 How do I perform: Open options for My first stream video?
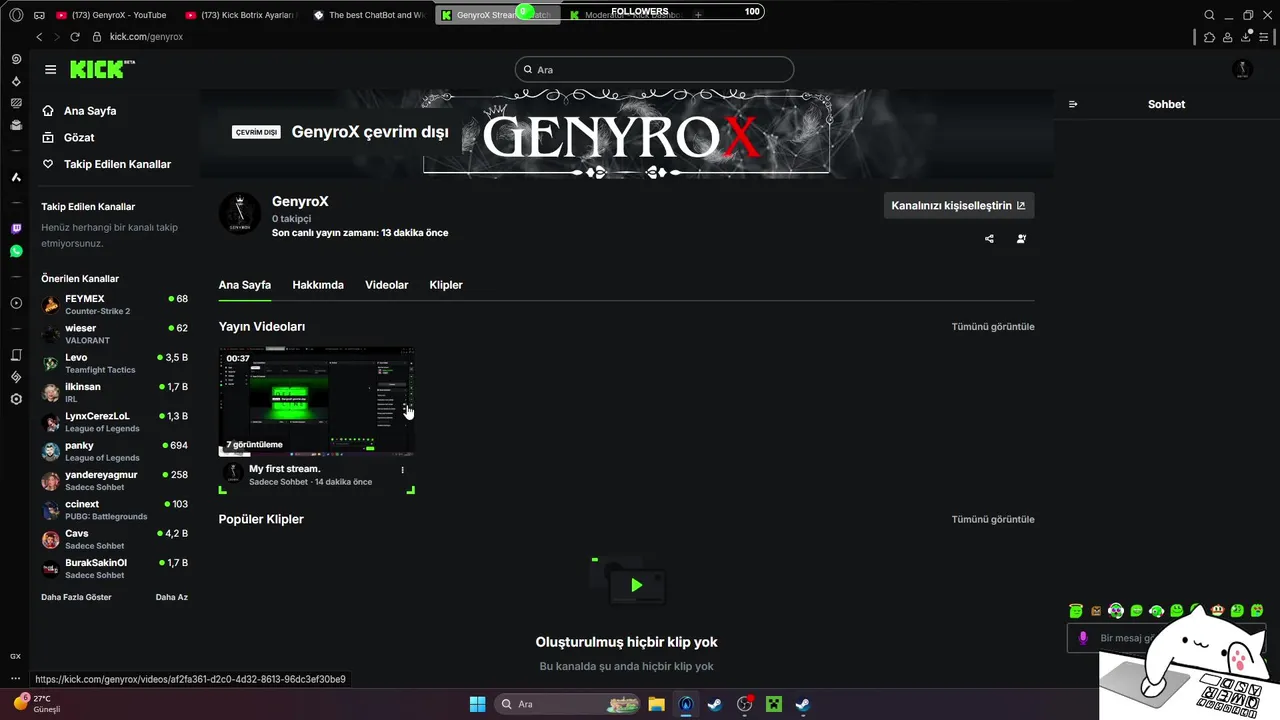pos(403,470)
